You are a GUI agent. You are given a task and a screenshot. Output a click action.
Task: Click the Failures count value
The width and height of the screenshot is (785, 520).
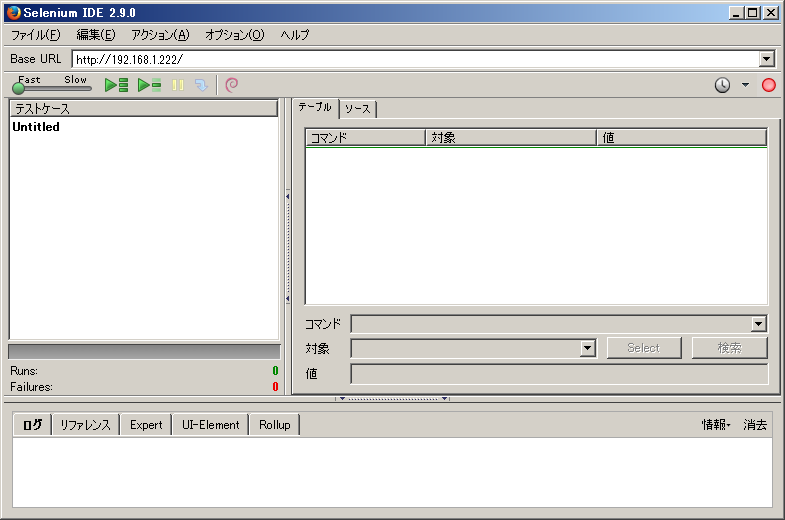275,387
